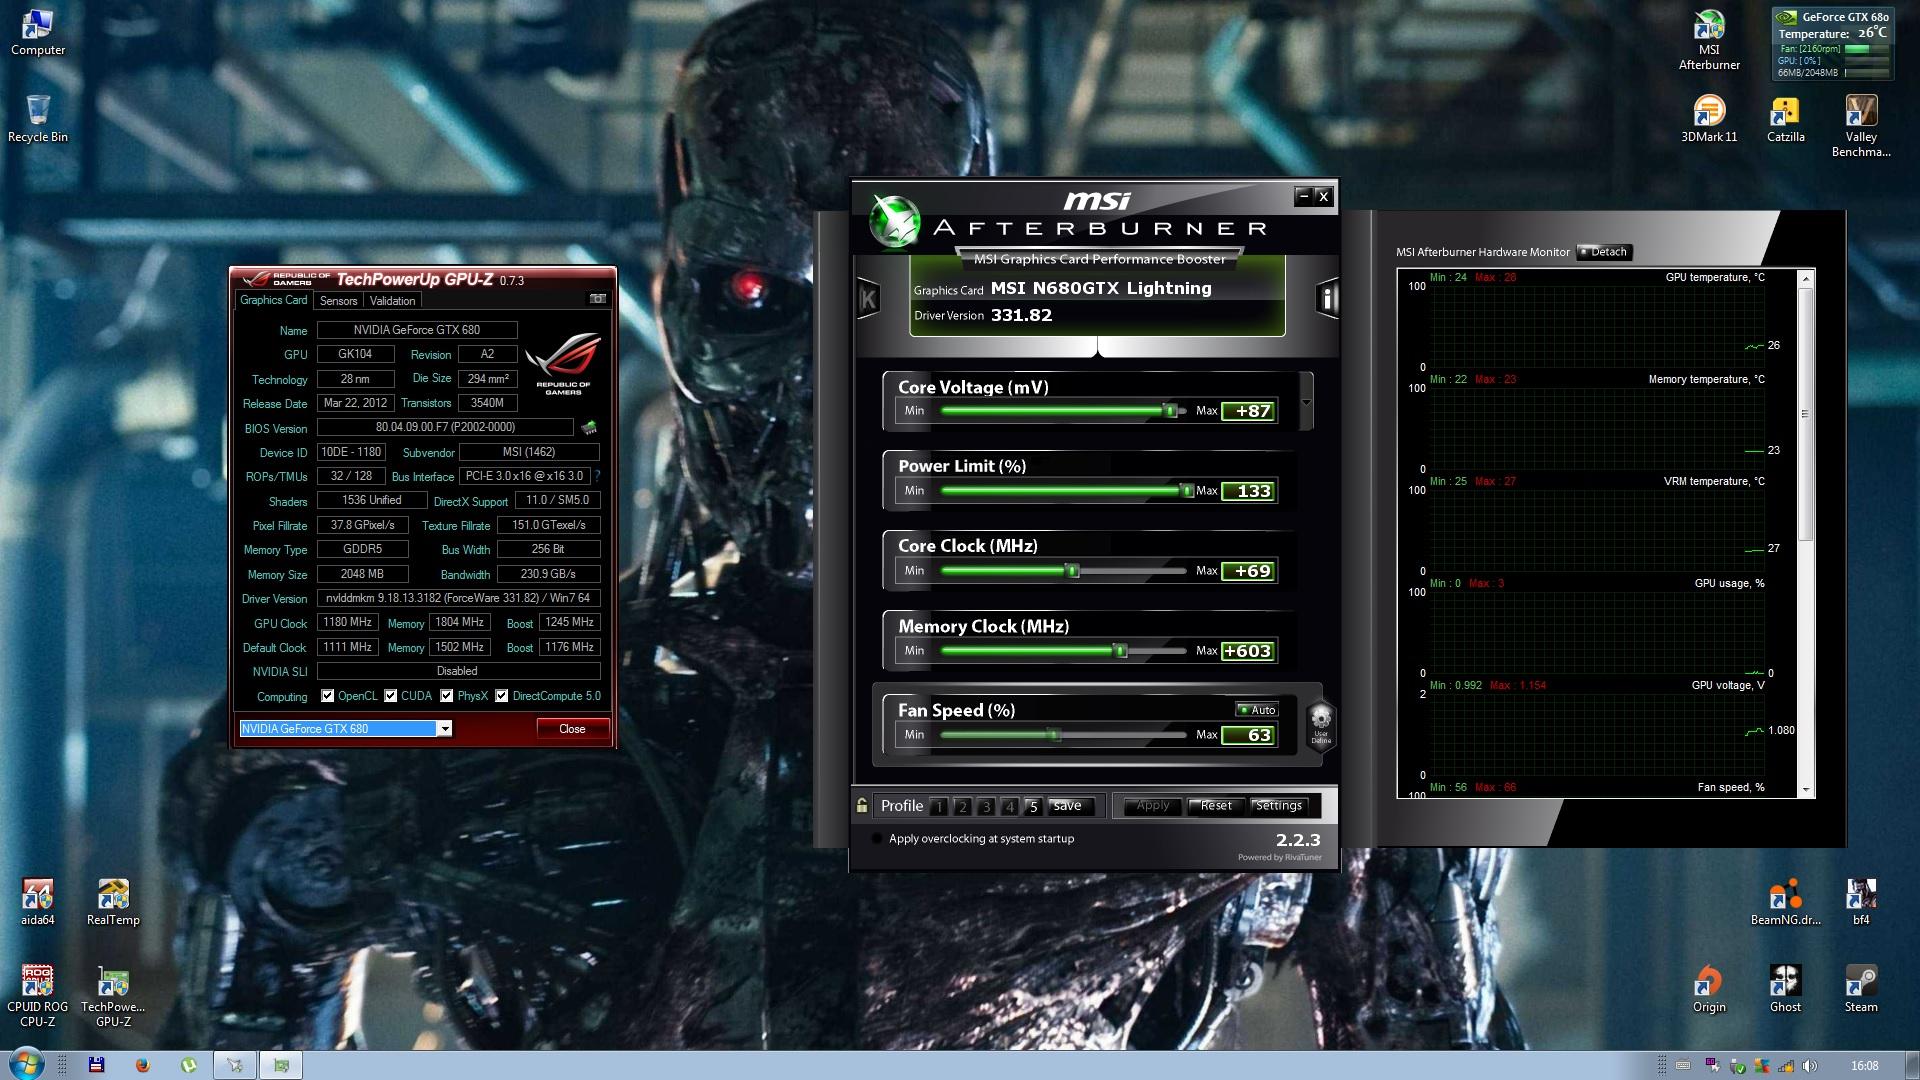Click the Fan Speed slider handle
The height and width of the screenshot is (1080, 1920).
point(1053,735)
